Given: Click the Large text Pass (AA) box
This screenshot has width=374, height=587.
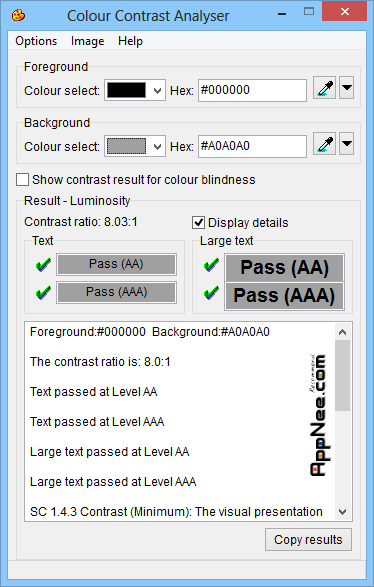Looking at the screenshot, I should (284, 268).
